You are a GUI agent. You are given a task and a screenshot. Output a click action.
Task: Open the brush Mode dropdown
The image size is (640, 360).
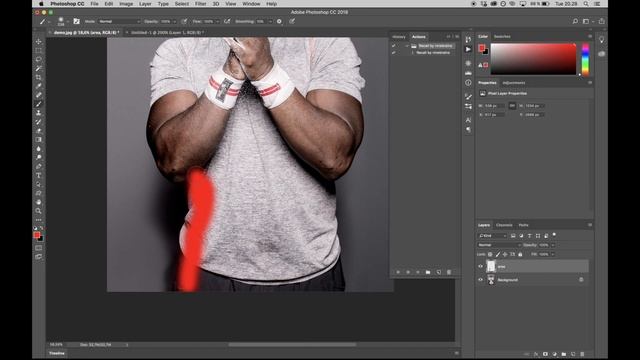click(x=119, y=21)
